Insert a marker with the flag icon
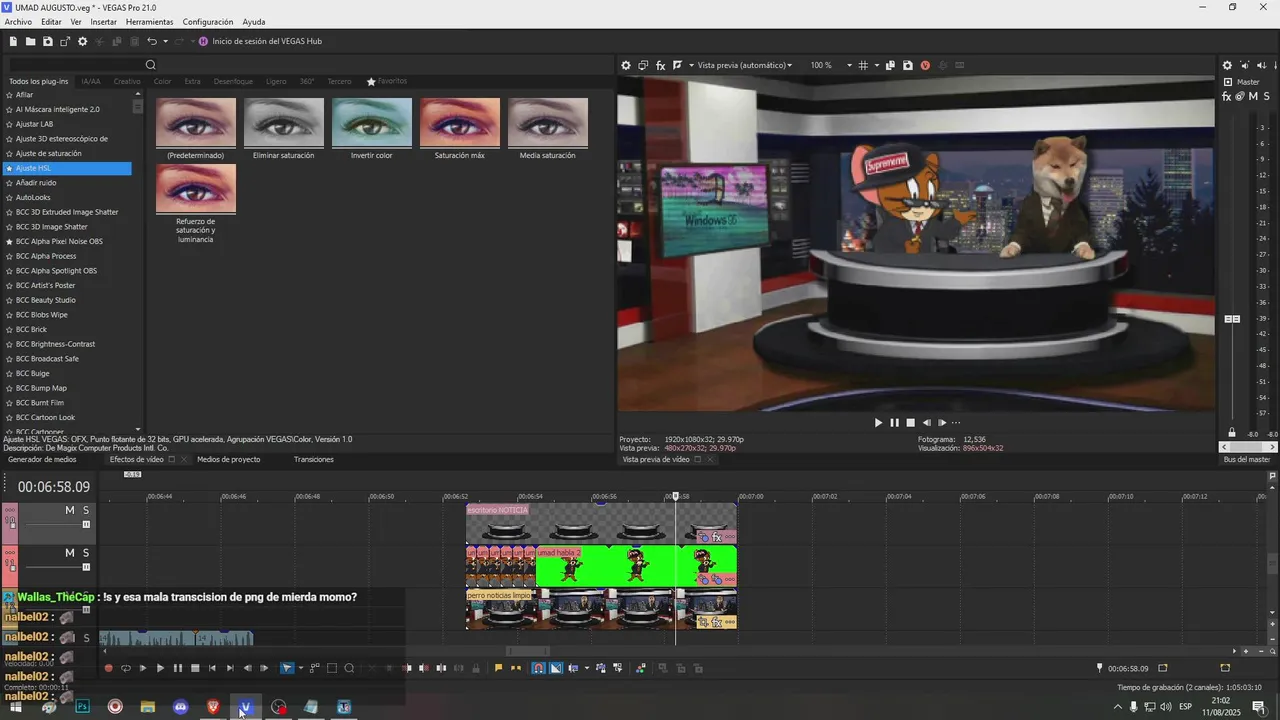The width and height of the screenshot is (1280, 720). [498, 668]
